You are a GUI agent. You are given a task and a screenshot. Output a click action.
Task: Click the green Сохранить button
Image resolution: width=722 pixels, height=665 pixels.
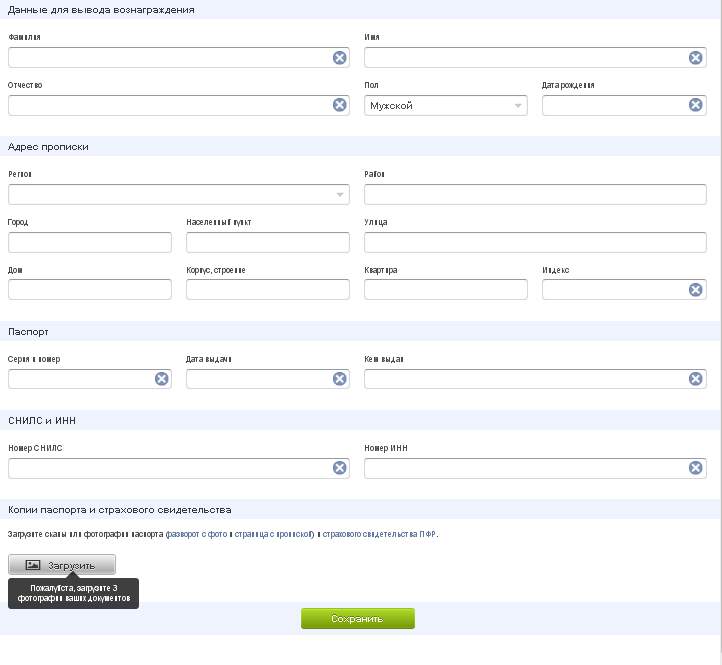(x=357, y=619)
